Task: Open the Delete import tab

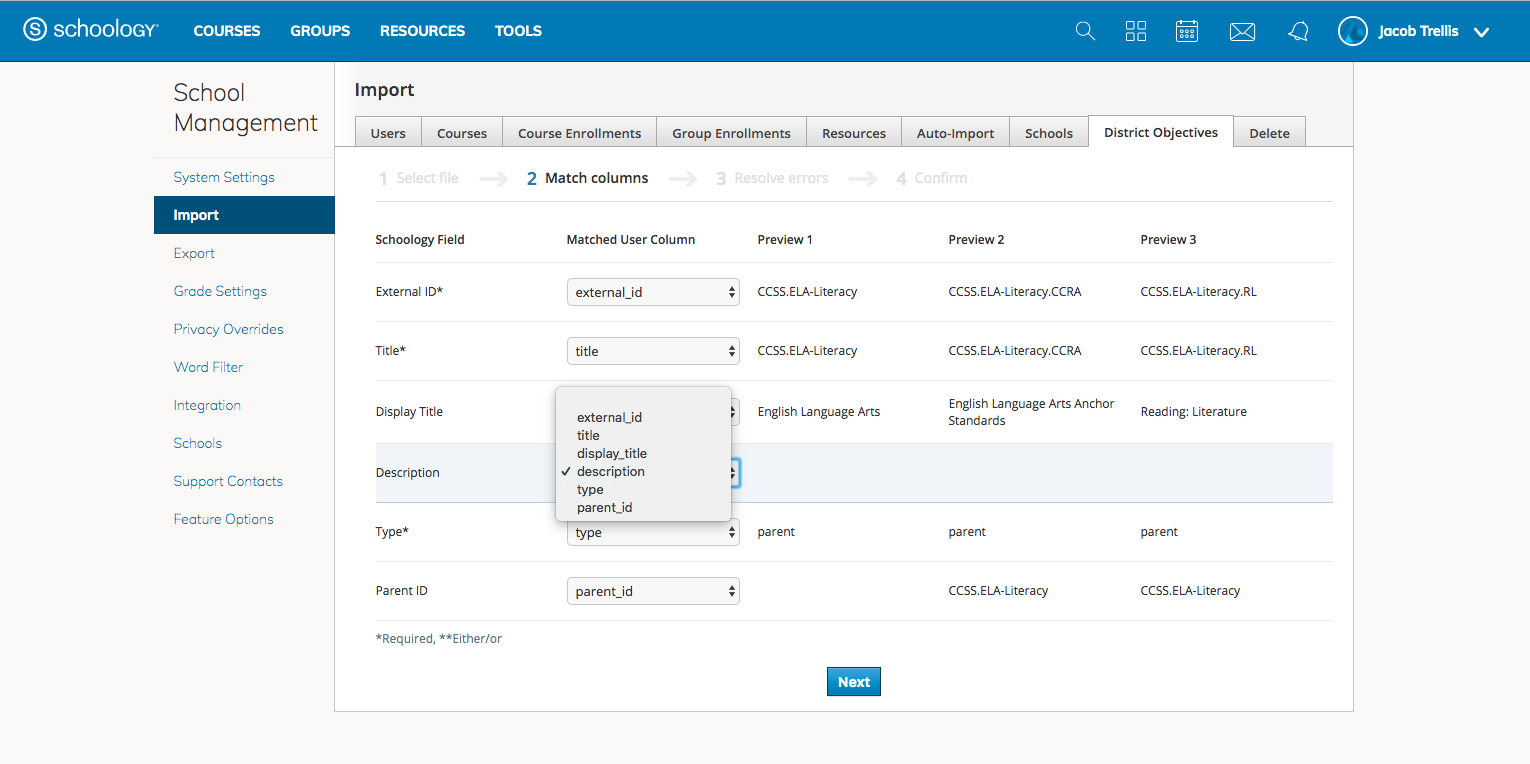Action: (x=1269, y=131)
